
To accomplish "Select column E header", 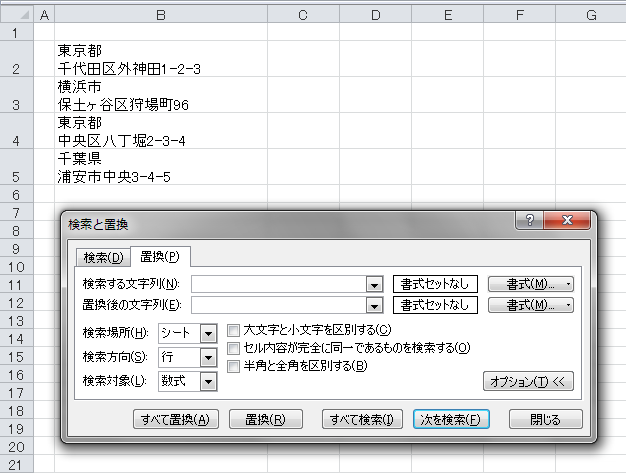I will coord(448,15).
